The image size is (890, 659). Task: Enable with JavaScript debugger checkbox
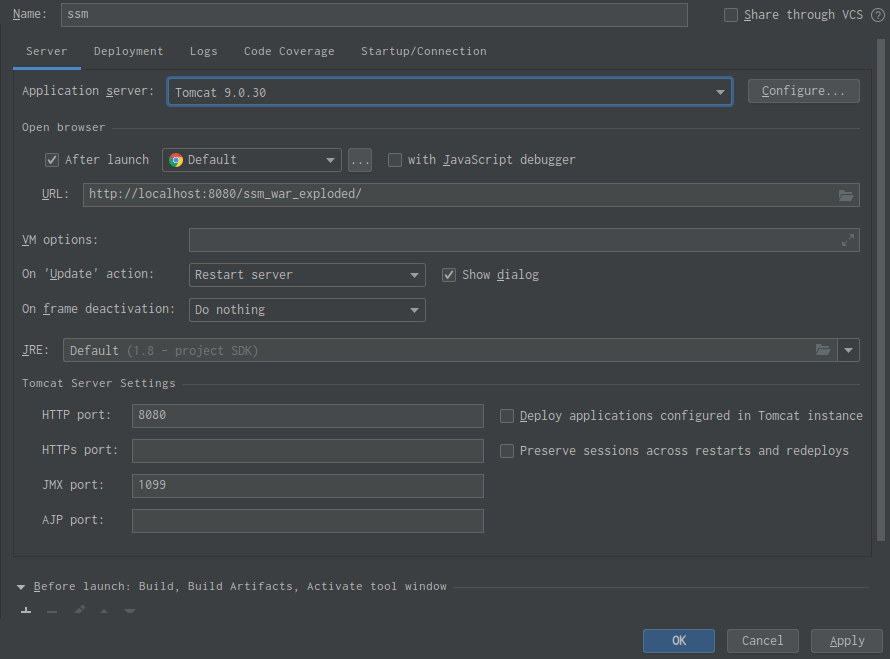point(395,160)
